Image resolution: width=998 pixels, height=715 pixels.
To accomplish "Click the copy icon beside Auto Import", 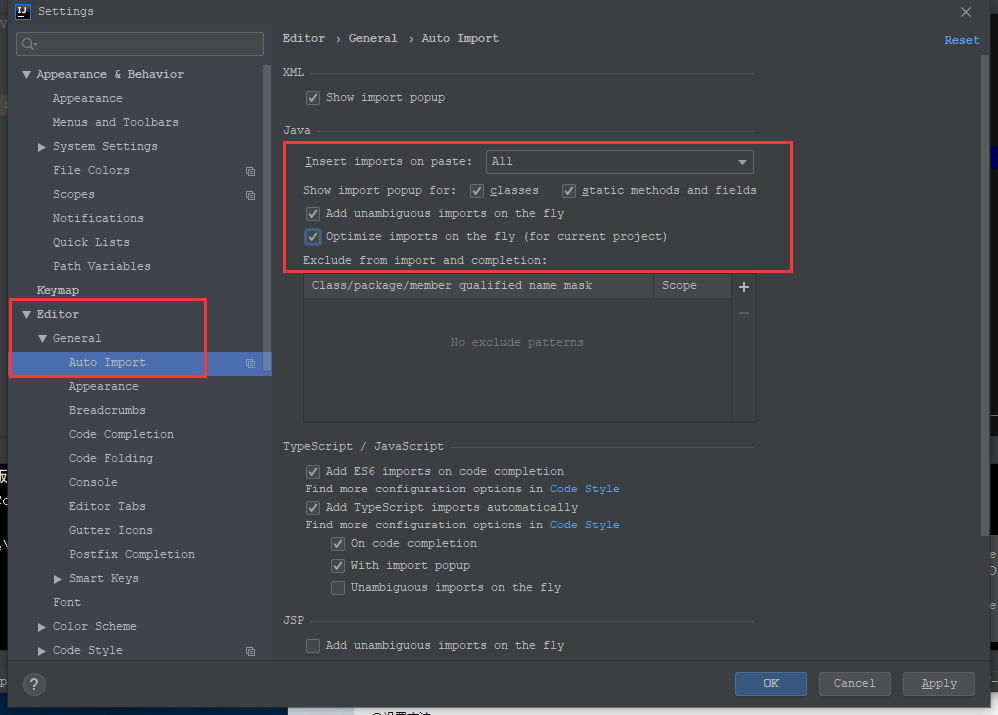I will (x=250, y=363).
